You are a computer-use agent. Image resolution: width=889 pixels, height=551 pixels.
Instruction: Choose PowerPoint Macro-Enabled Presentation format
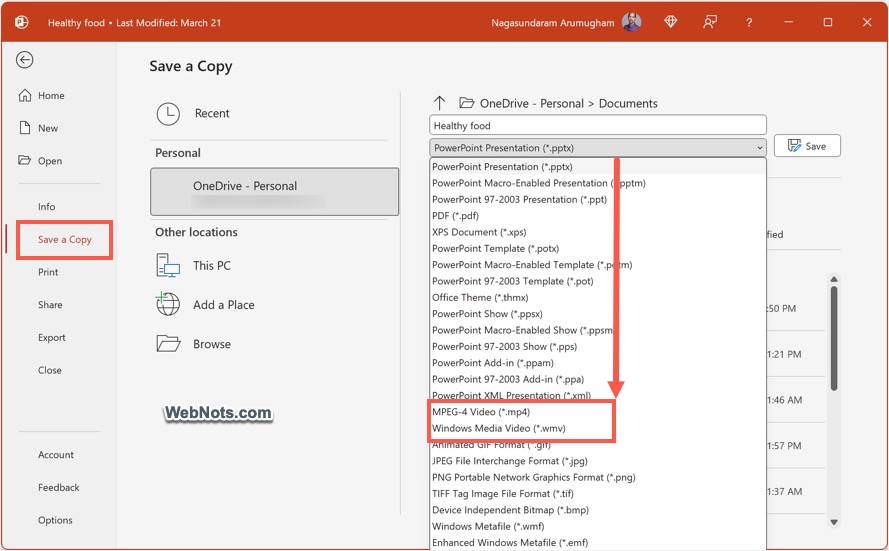pos(598,183)
